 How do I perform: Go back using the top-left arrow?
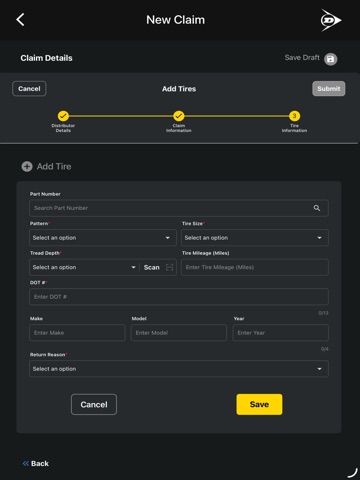tap(20, 20)
